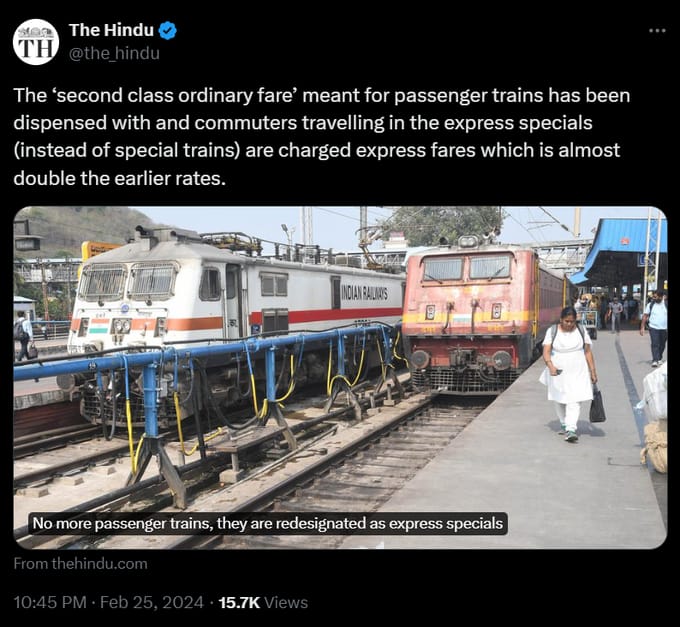Viewport: 680px width, 627px height.
Task: Click the blue verified badge
Action: pyautogui.click(x=168, y=30)
